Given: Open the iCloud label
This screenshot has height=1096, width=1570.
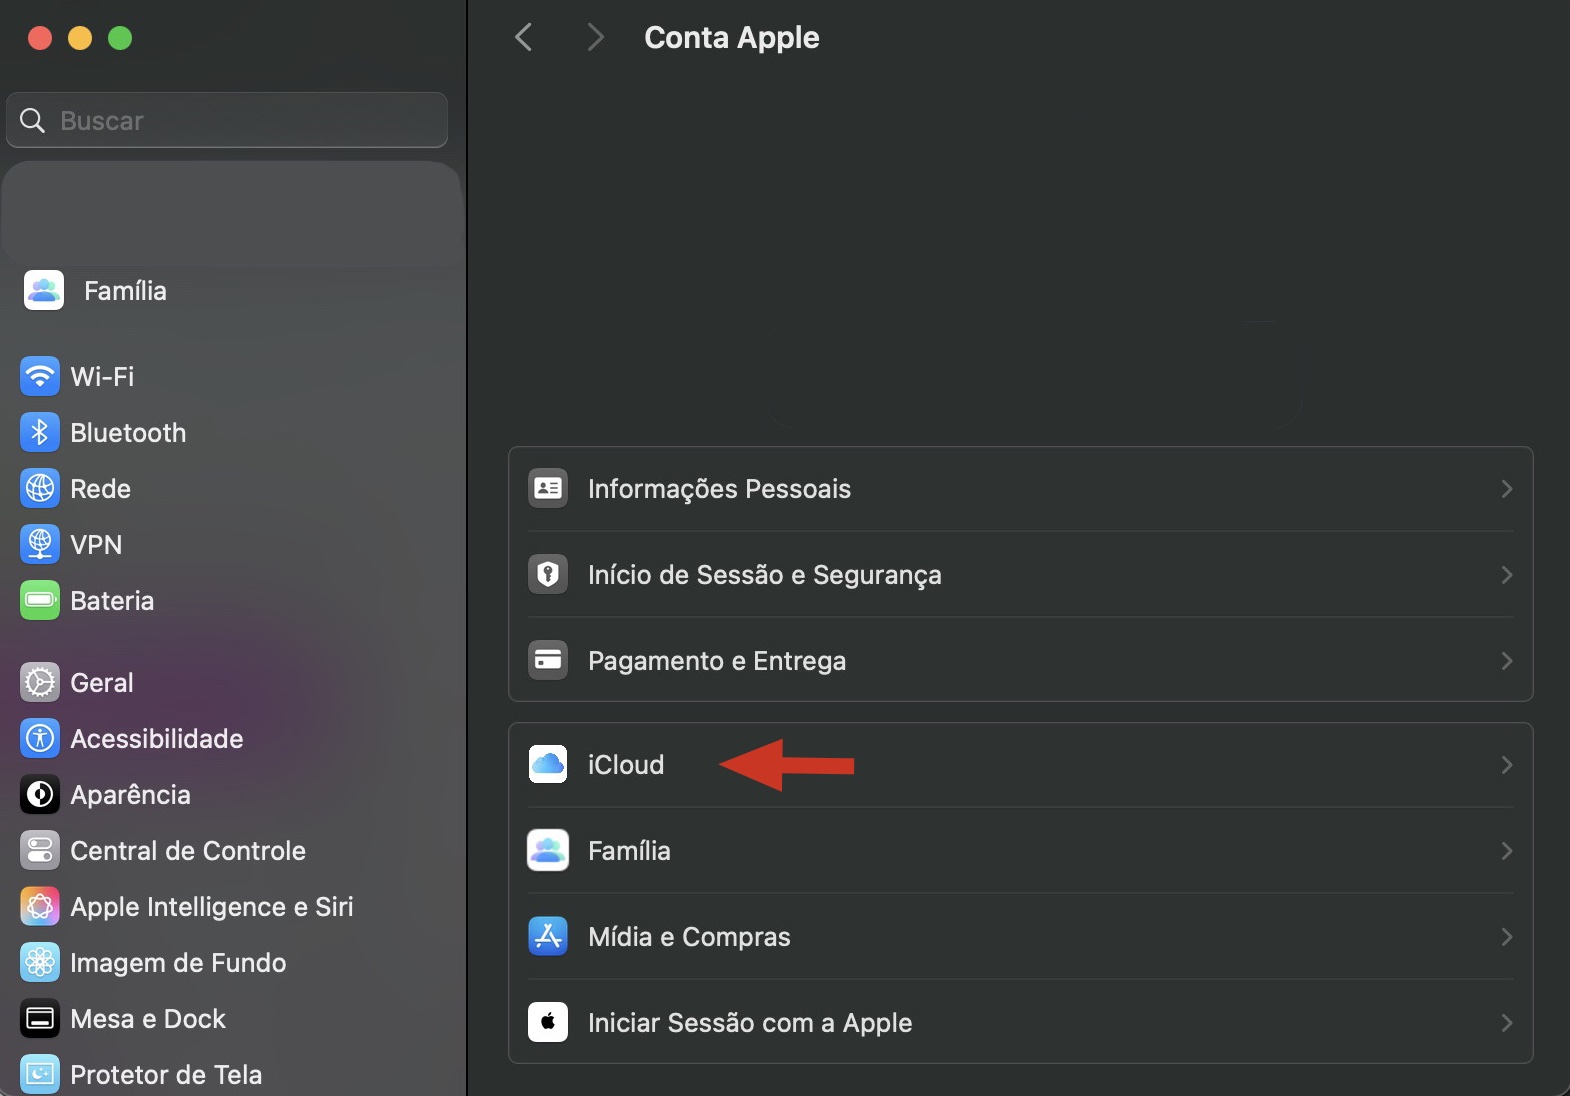Looking at the screenshot, I should click(626, 764).
